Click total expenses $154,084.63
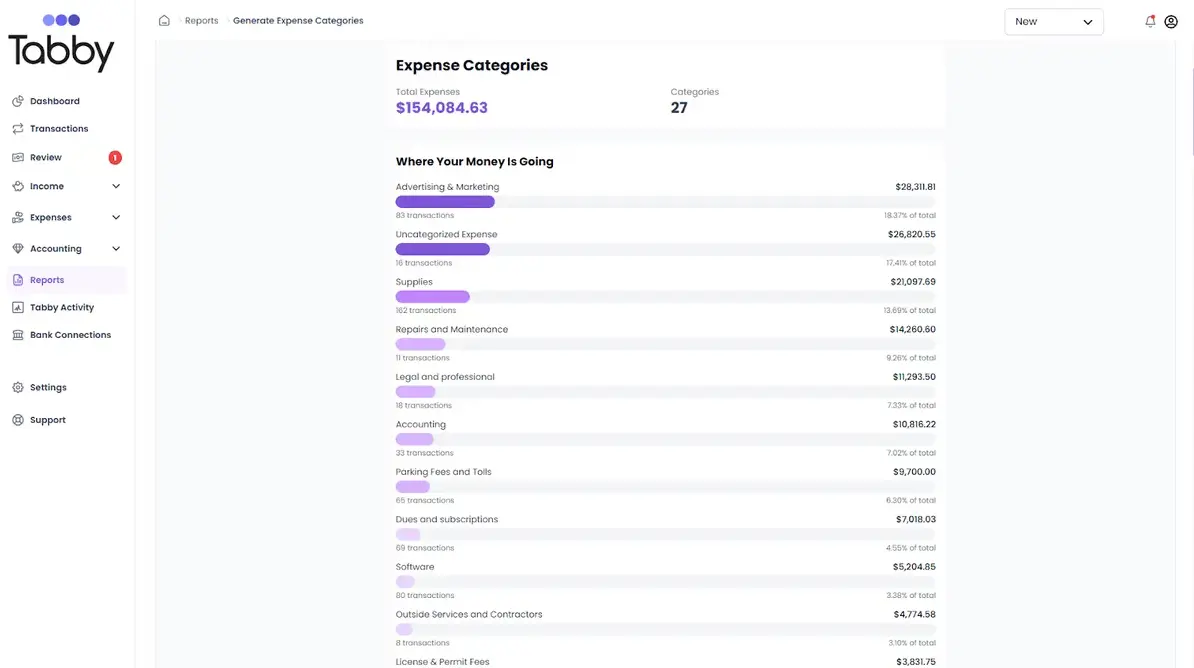 442,107
